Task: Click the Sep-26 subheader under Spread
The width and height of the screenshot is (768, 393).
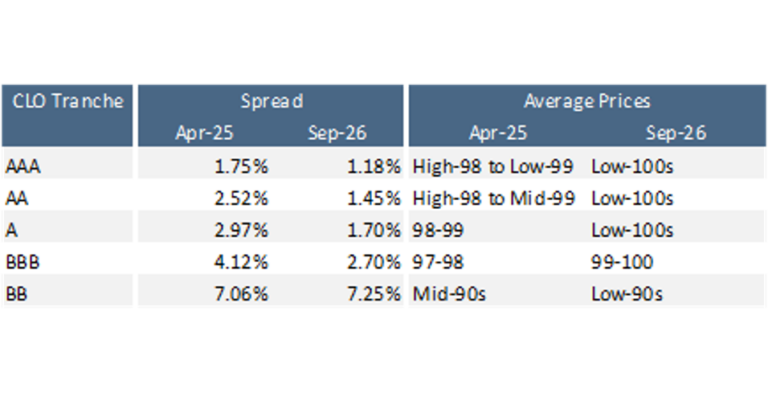Action: point(337,133)
